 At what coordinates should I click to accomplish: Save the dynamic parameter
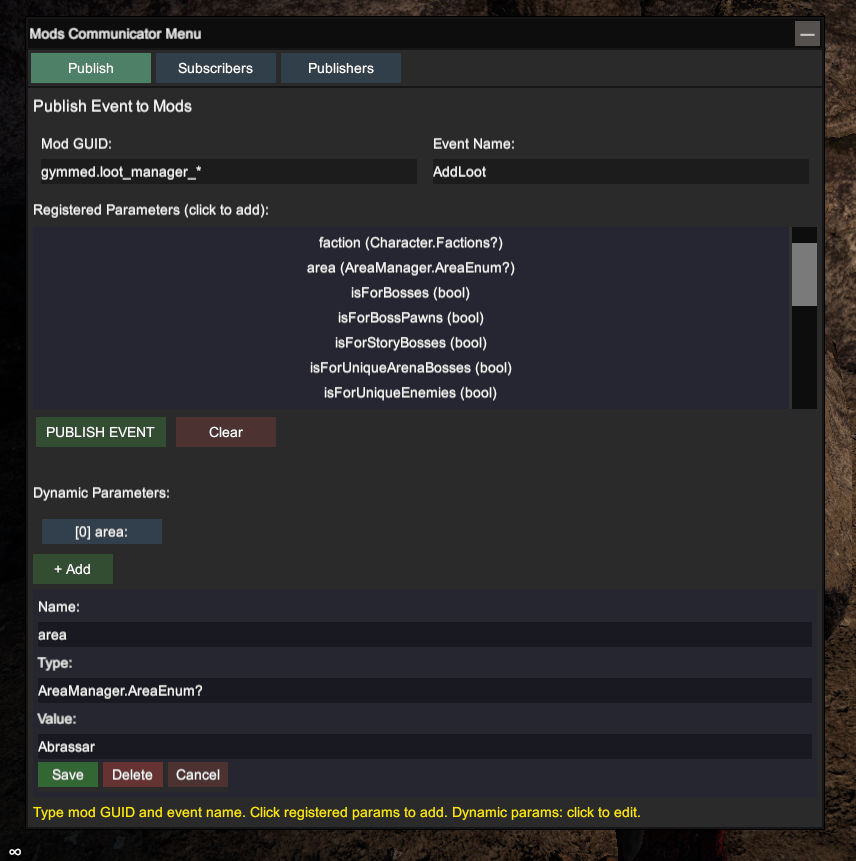[x=68, y=775]
